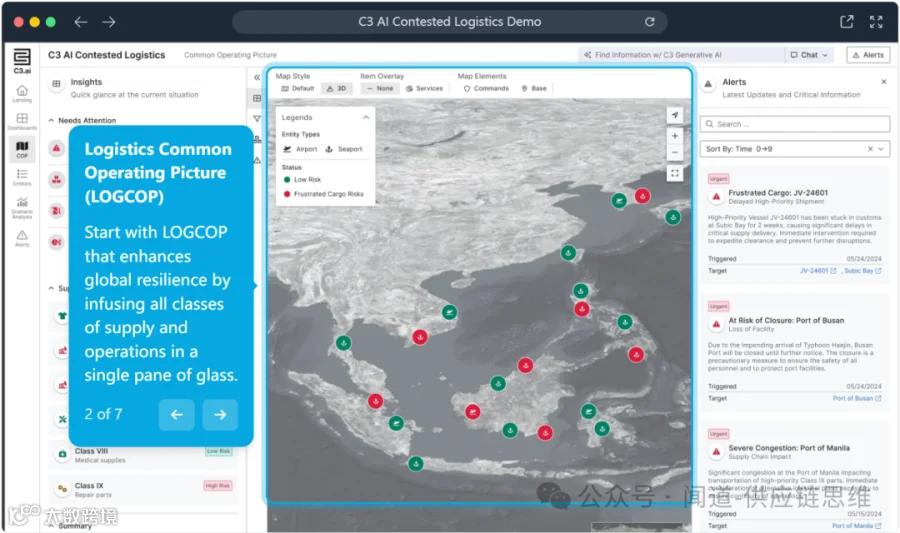Open the Port of Manila target link

point(856,526)
